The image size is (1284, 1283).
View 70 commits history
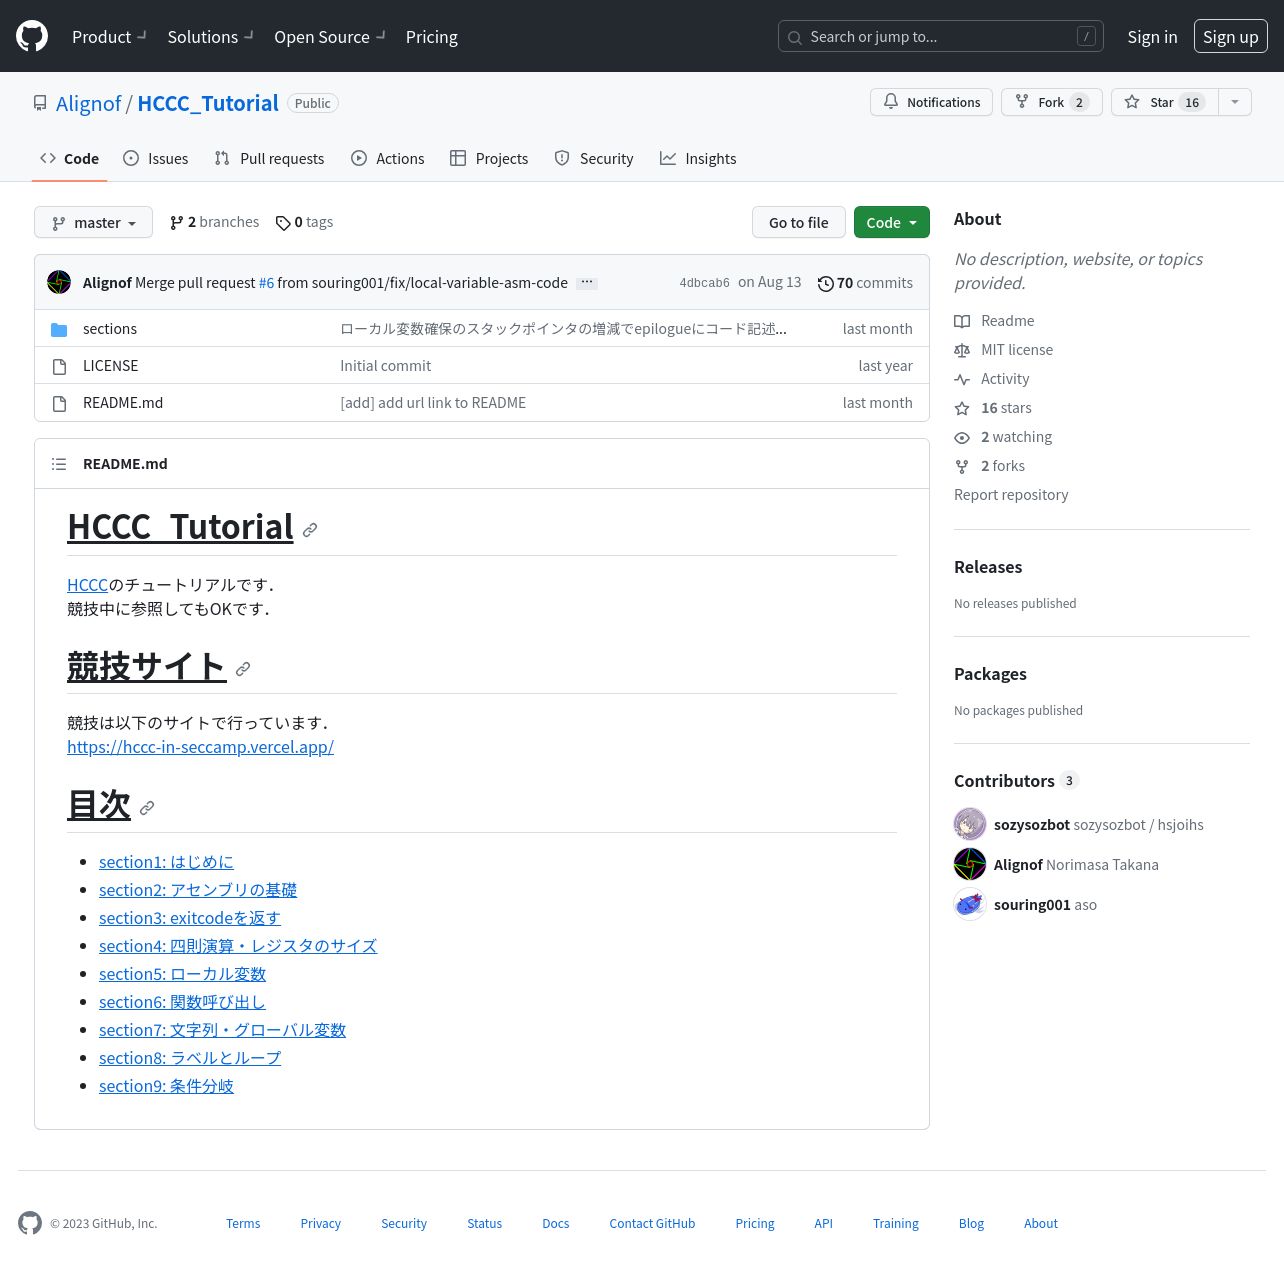point(865,283)
